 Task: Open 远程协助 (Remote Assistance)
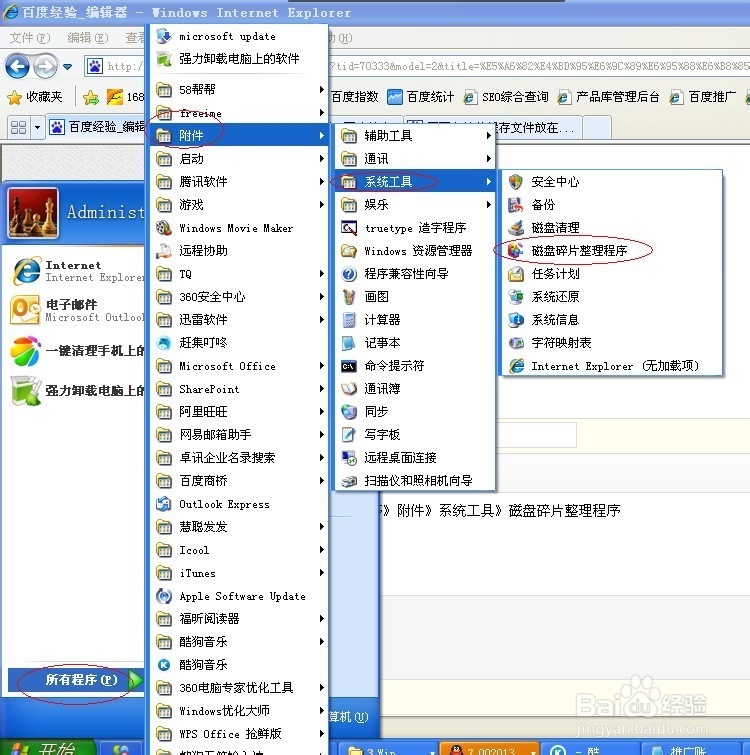click(x=239, y=251)
